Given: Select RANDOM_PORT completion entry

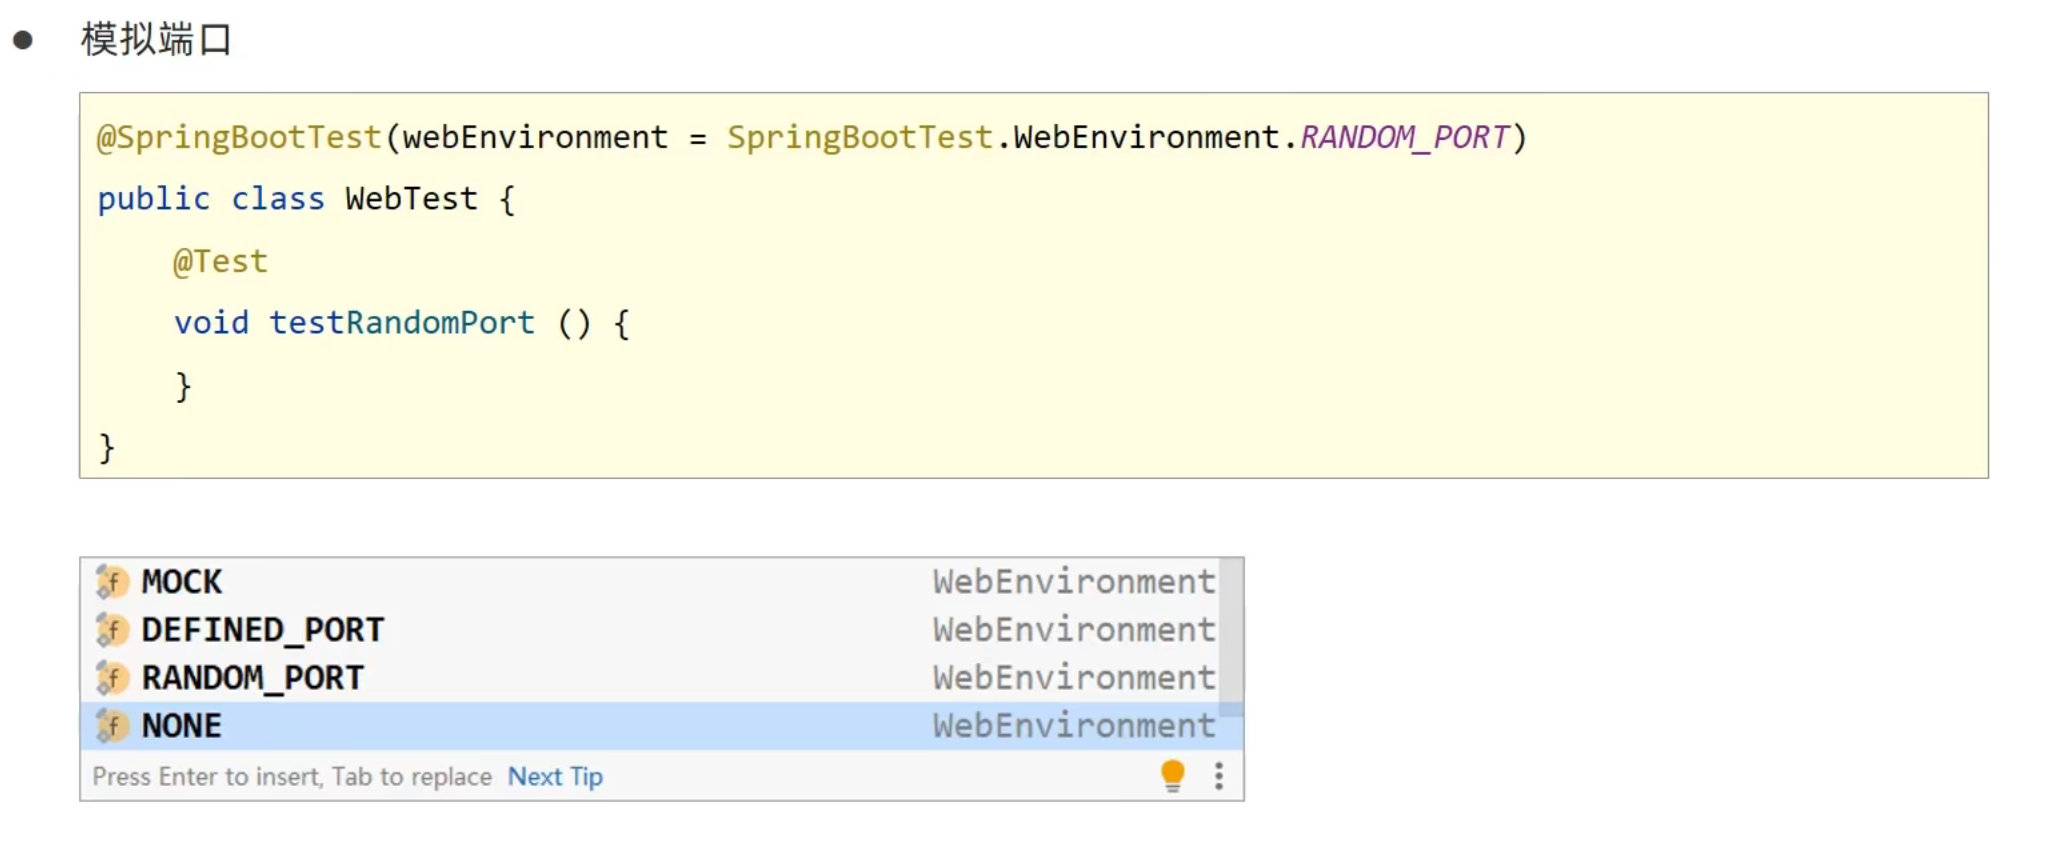Looking at the screenshot, I should tap(650, 678).
